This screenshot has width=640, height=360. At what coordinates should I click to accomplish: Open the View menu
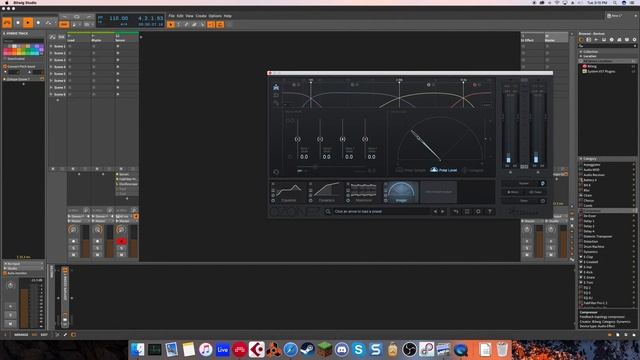point(189,16)
